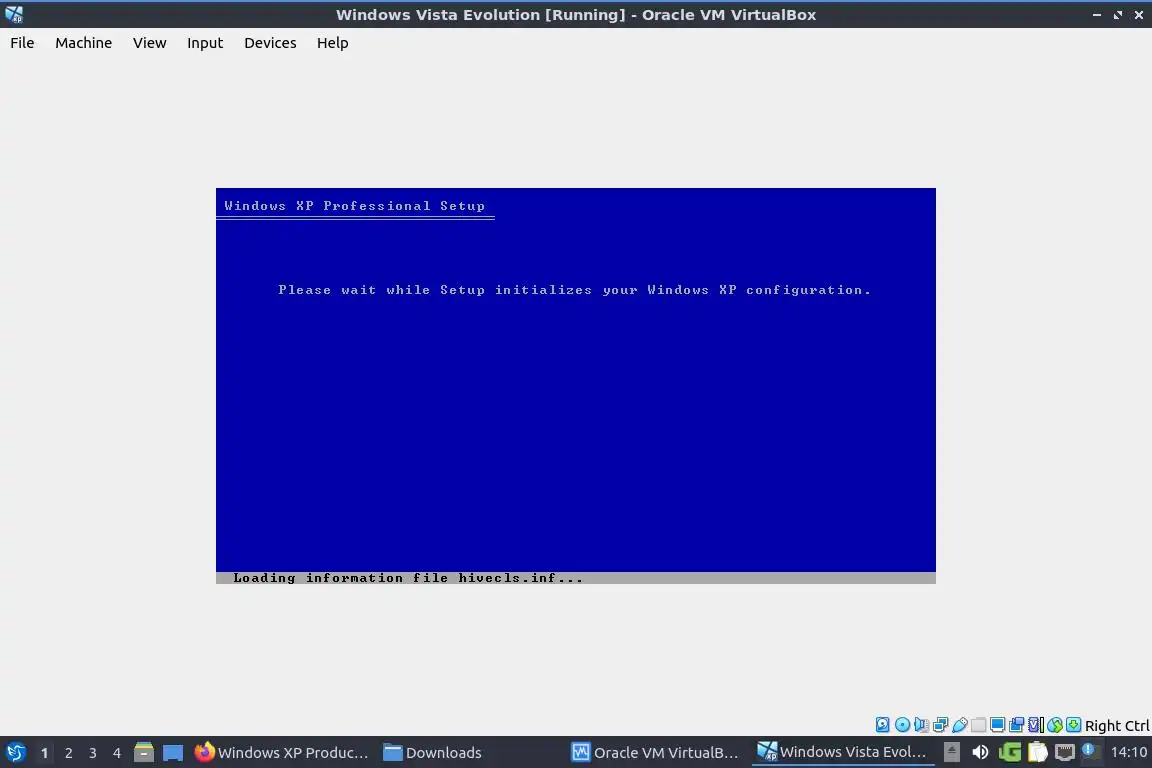This screenshot has width=1152, height=768.
Task: Click the 'Please wait while Setup initializes' message
Action: point(575,290)
